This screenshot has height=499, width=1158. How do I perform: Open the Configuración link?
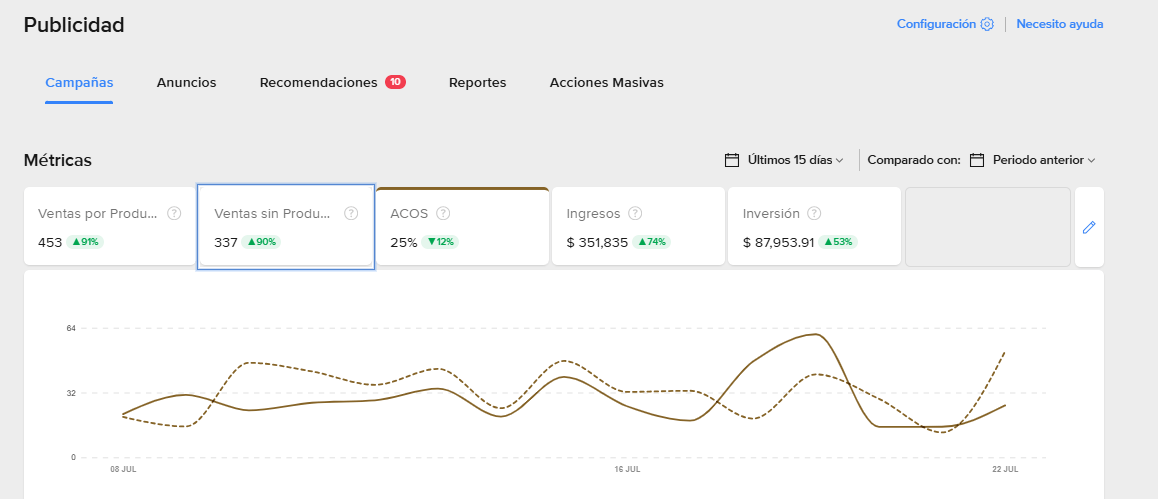936,24
